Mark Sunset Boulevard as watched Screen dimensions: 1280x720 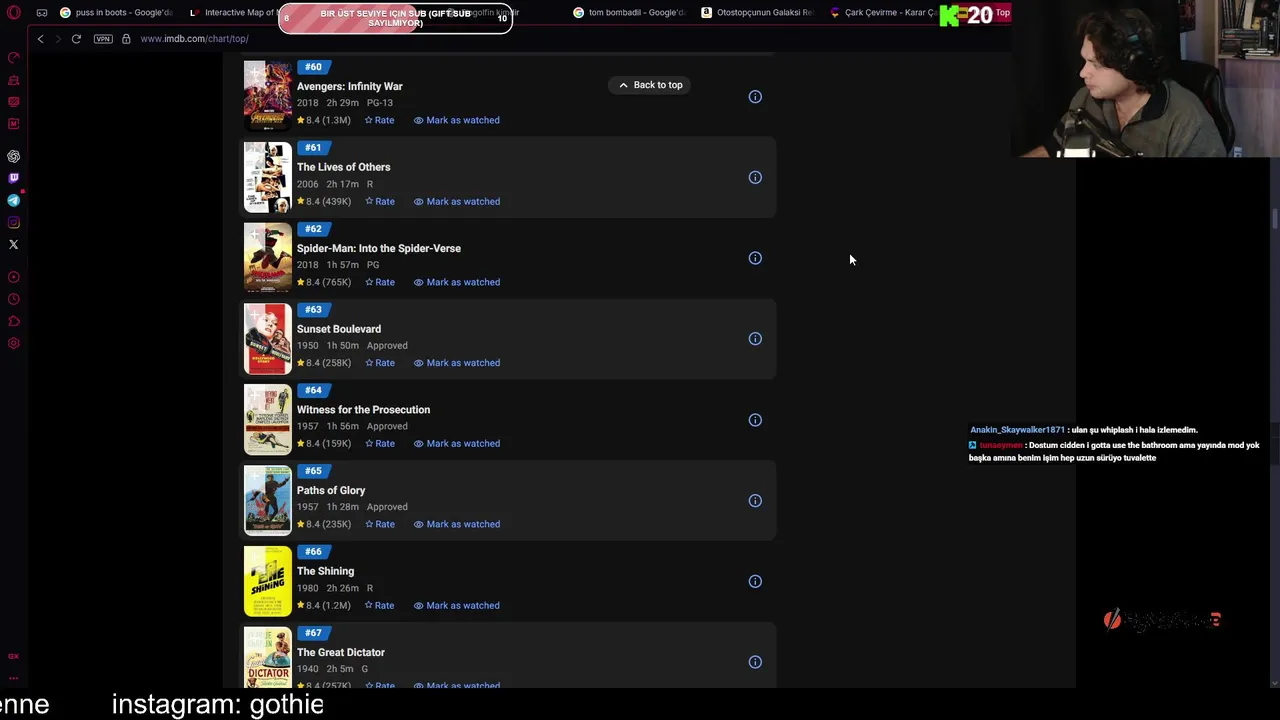coord(457,363)
